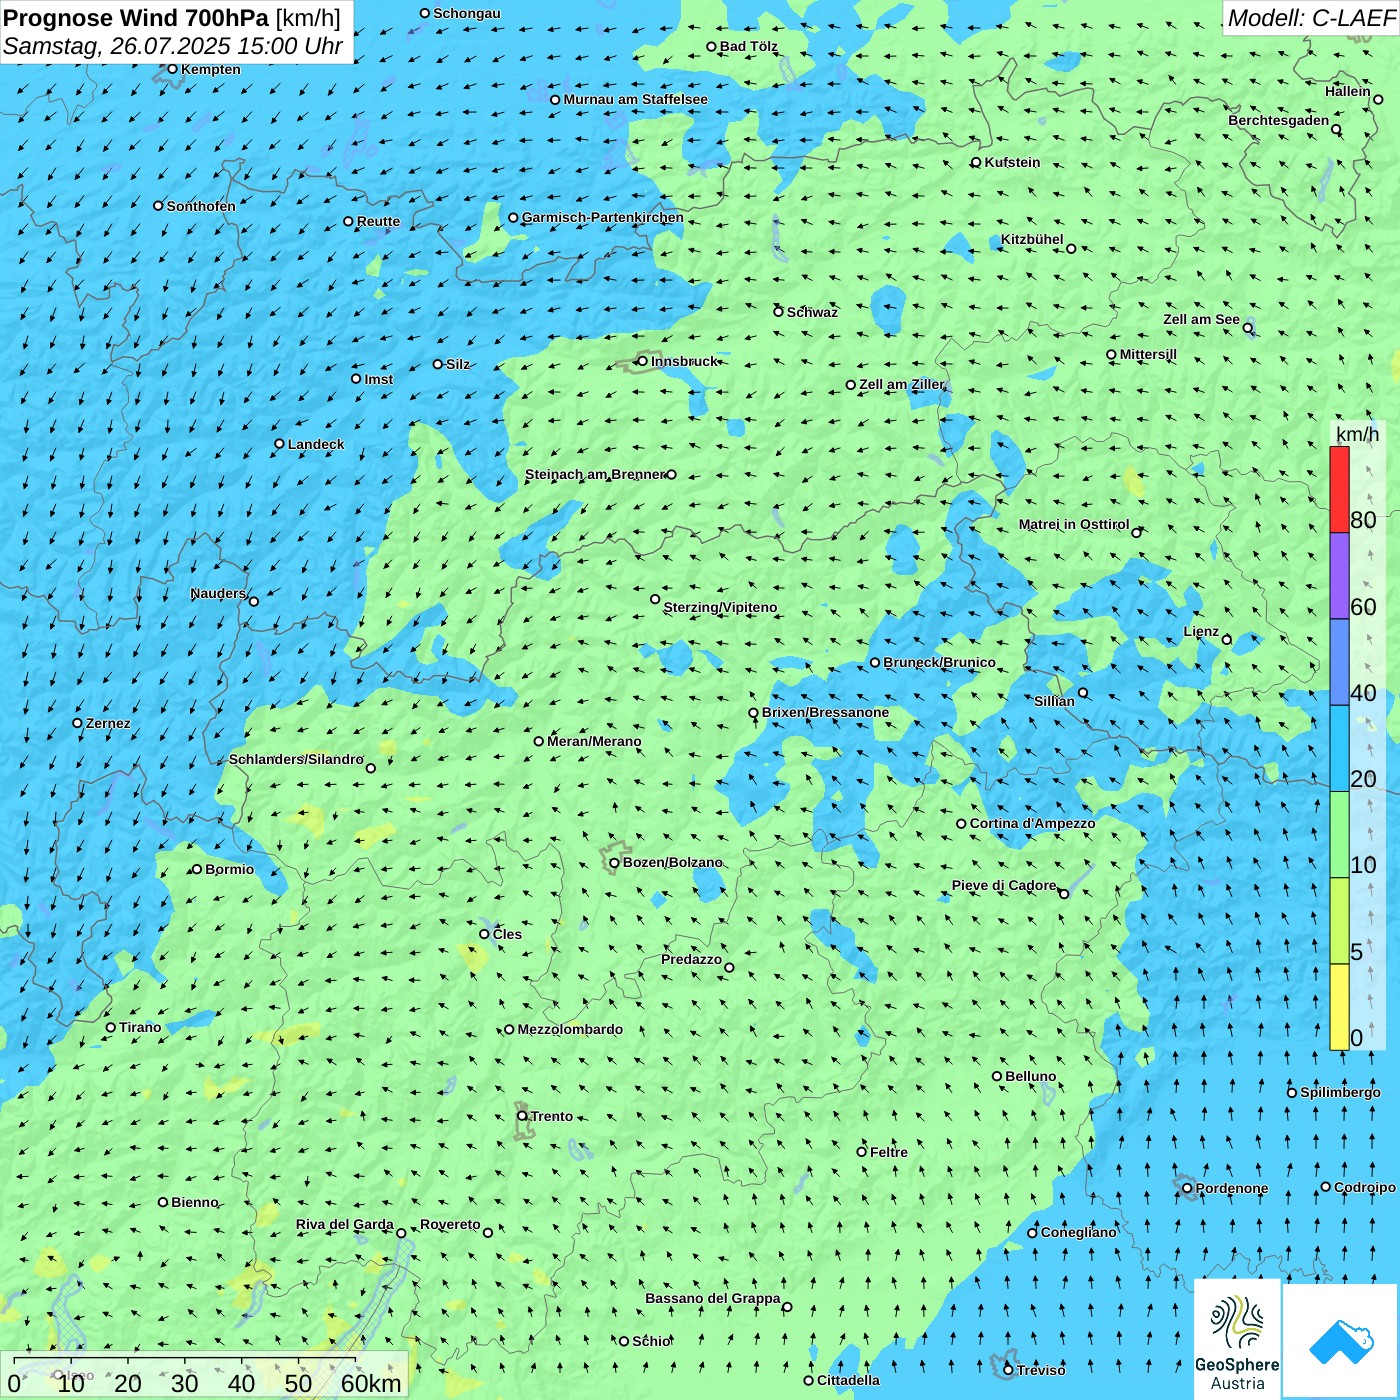The width and height of the screenshot is (1400, 1400).
Task: Click the 'Mezzolombardo' label
Action: click(570, 1029)
